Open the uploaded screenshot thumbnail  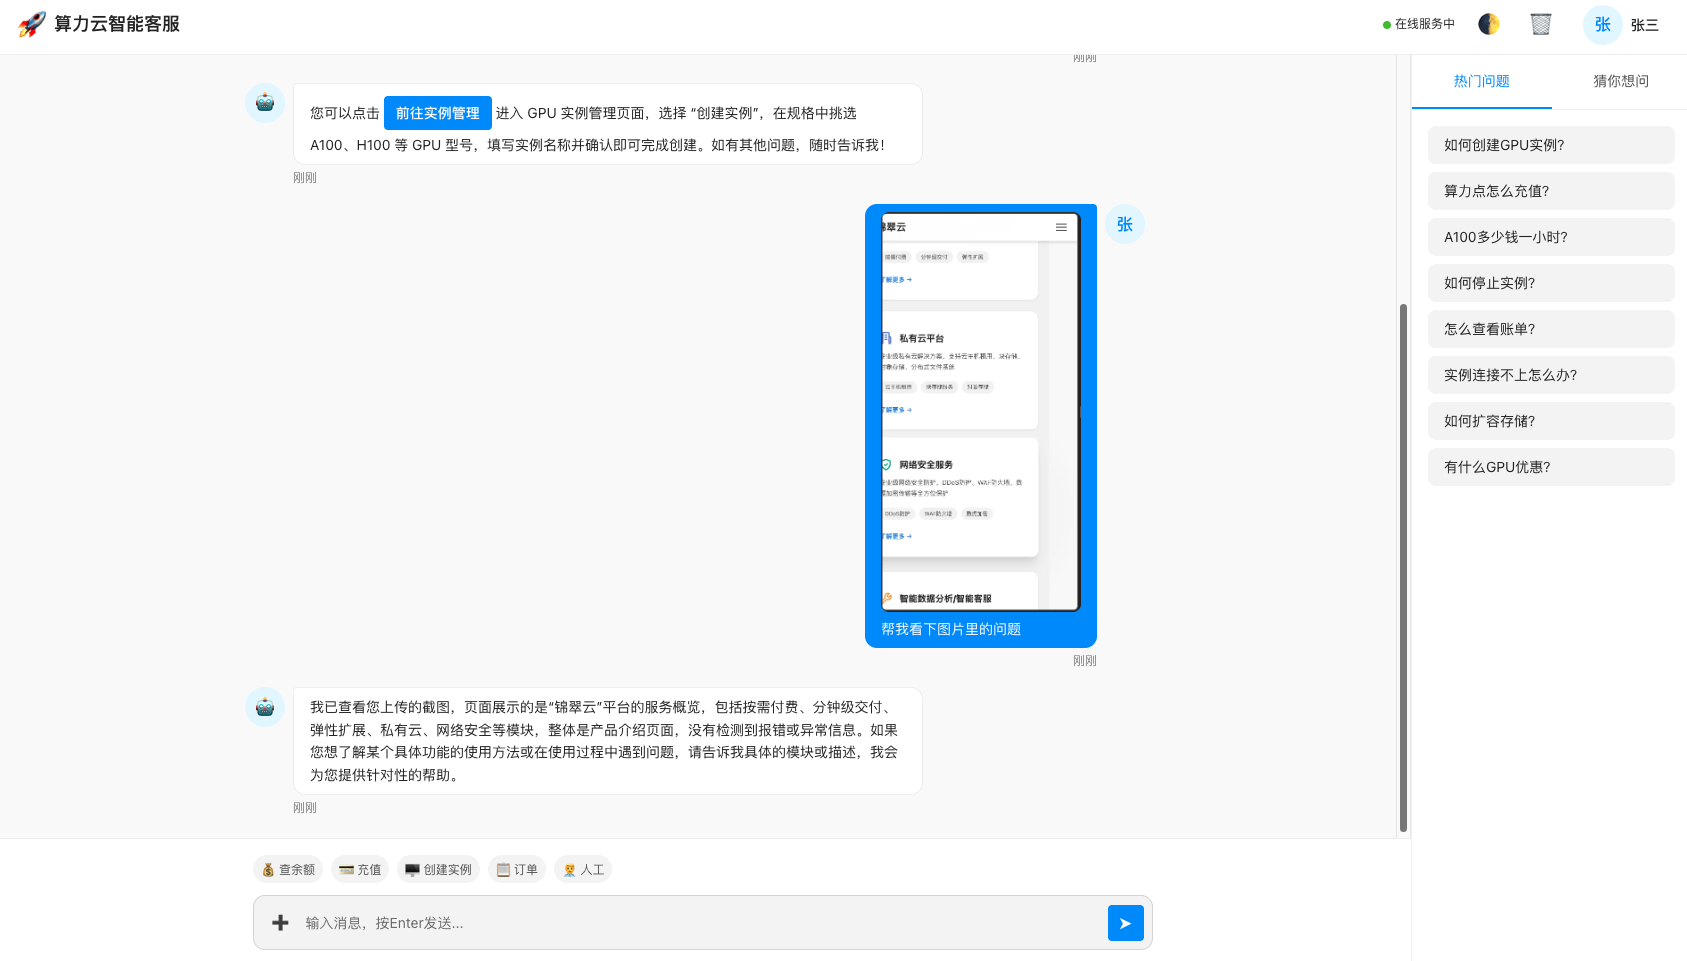tap(981, 411)
